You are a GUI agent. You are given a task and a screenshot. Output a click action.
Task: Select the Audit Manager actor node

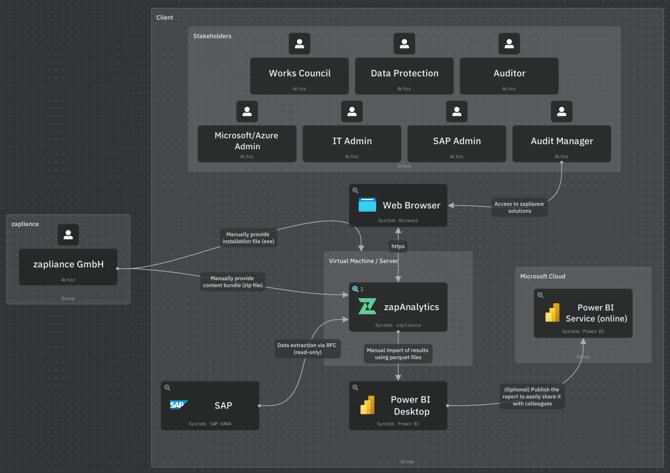(x=561, y=144)
